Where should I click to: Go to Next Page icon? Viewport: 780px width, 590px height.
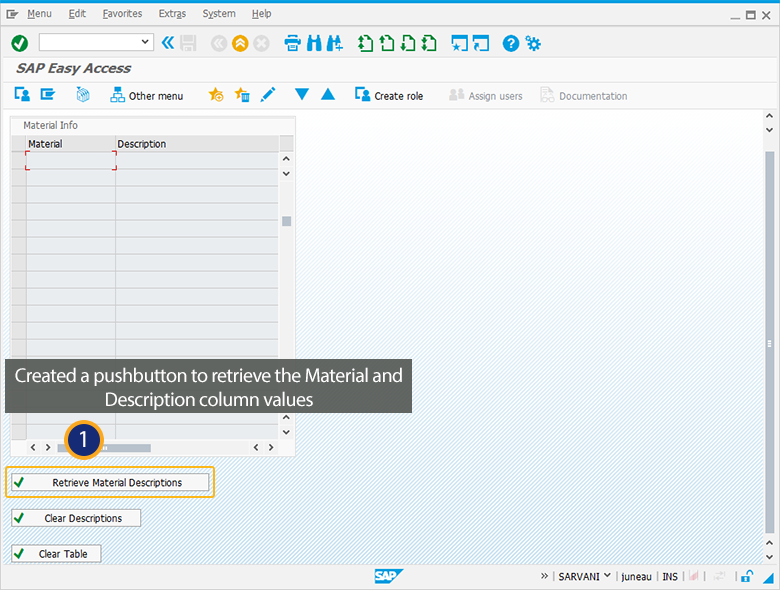pos(408,43)
